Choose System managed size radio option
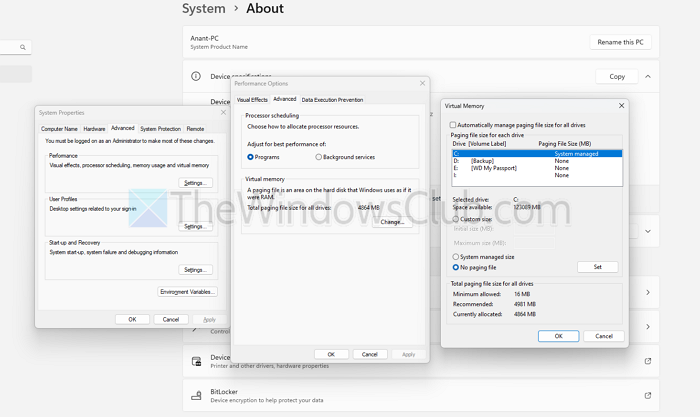The width and height of the screenshot is (700, 417). (455, 257)
